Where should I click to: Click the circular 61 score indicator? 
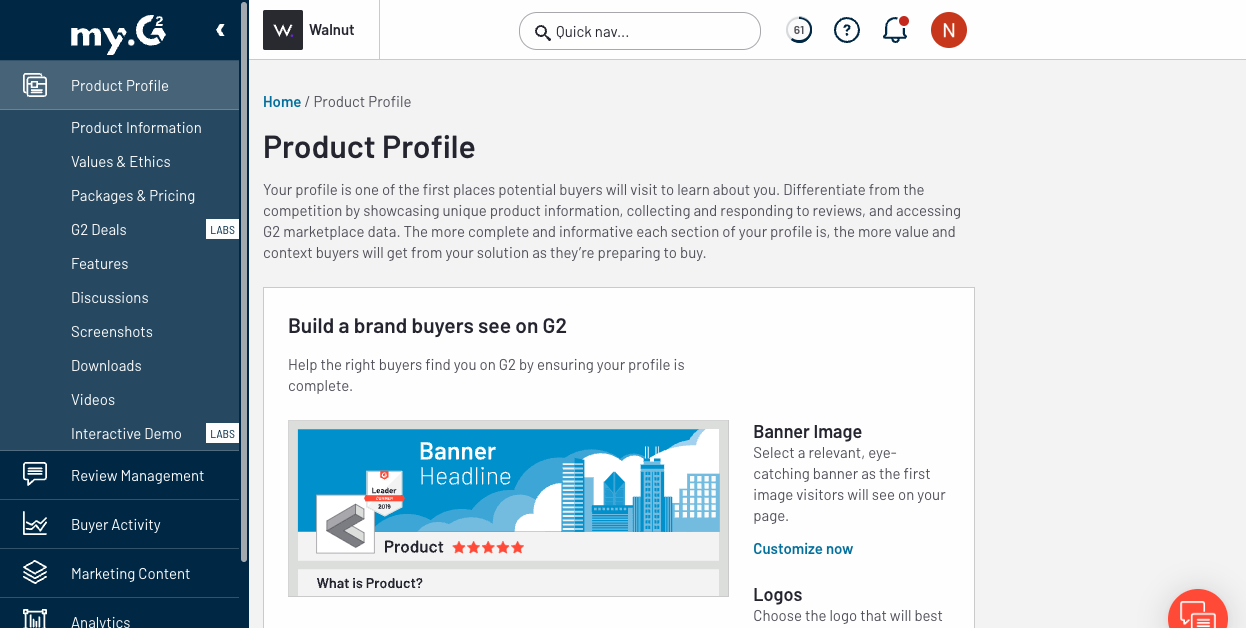(799, 31)
